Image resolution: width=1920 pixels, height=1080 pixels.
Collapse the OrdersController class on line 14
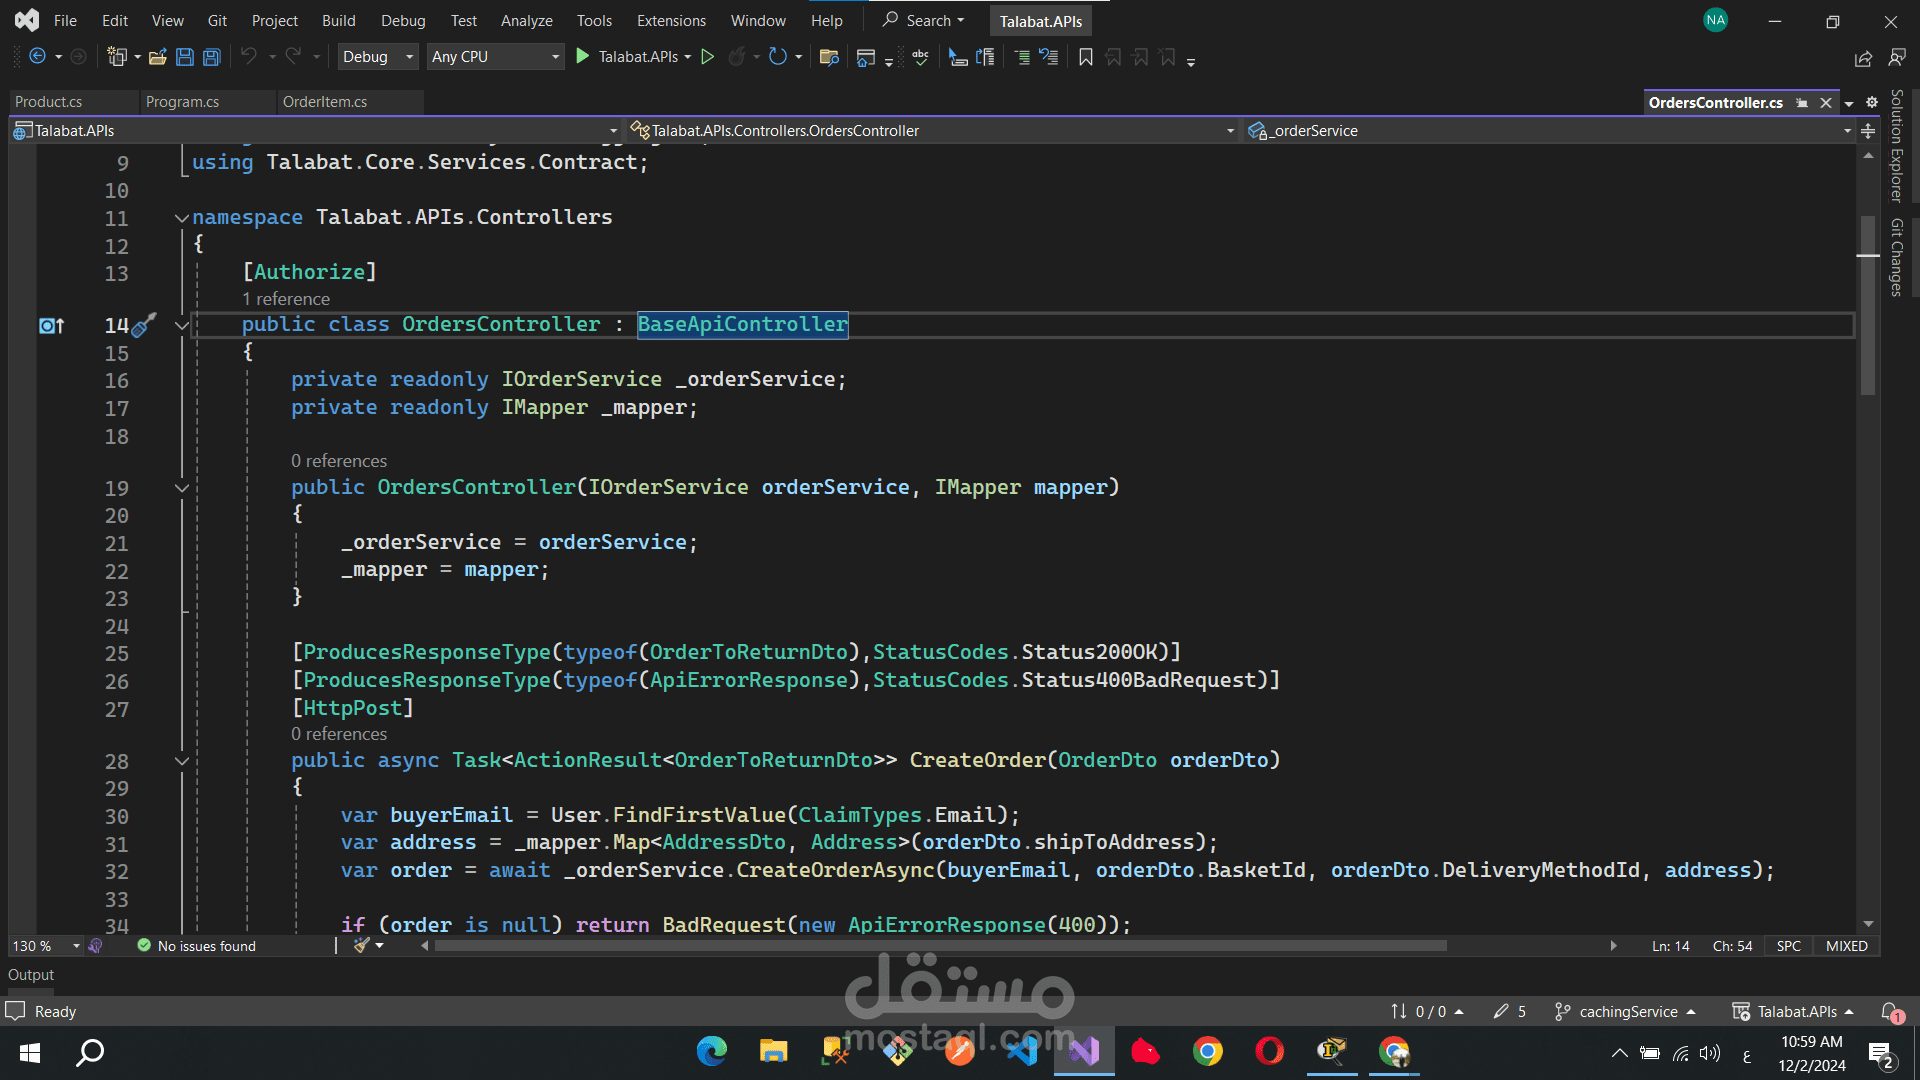click(x=182, y=325)
